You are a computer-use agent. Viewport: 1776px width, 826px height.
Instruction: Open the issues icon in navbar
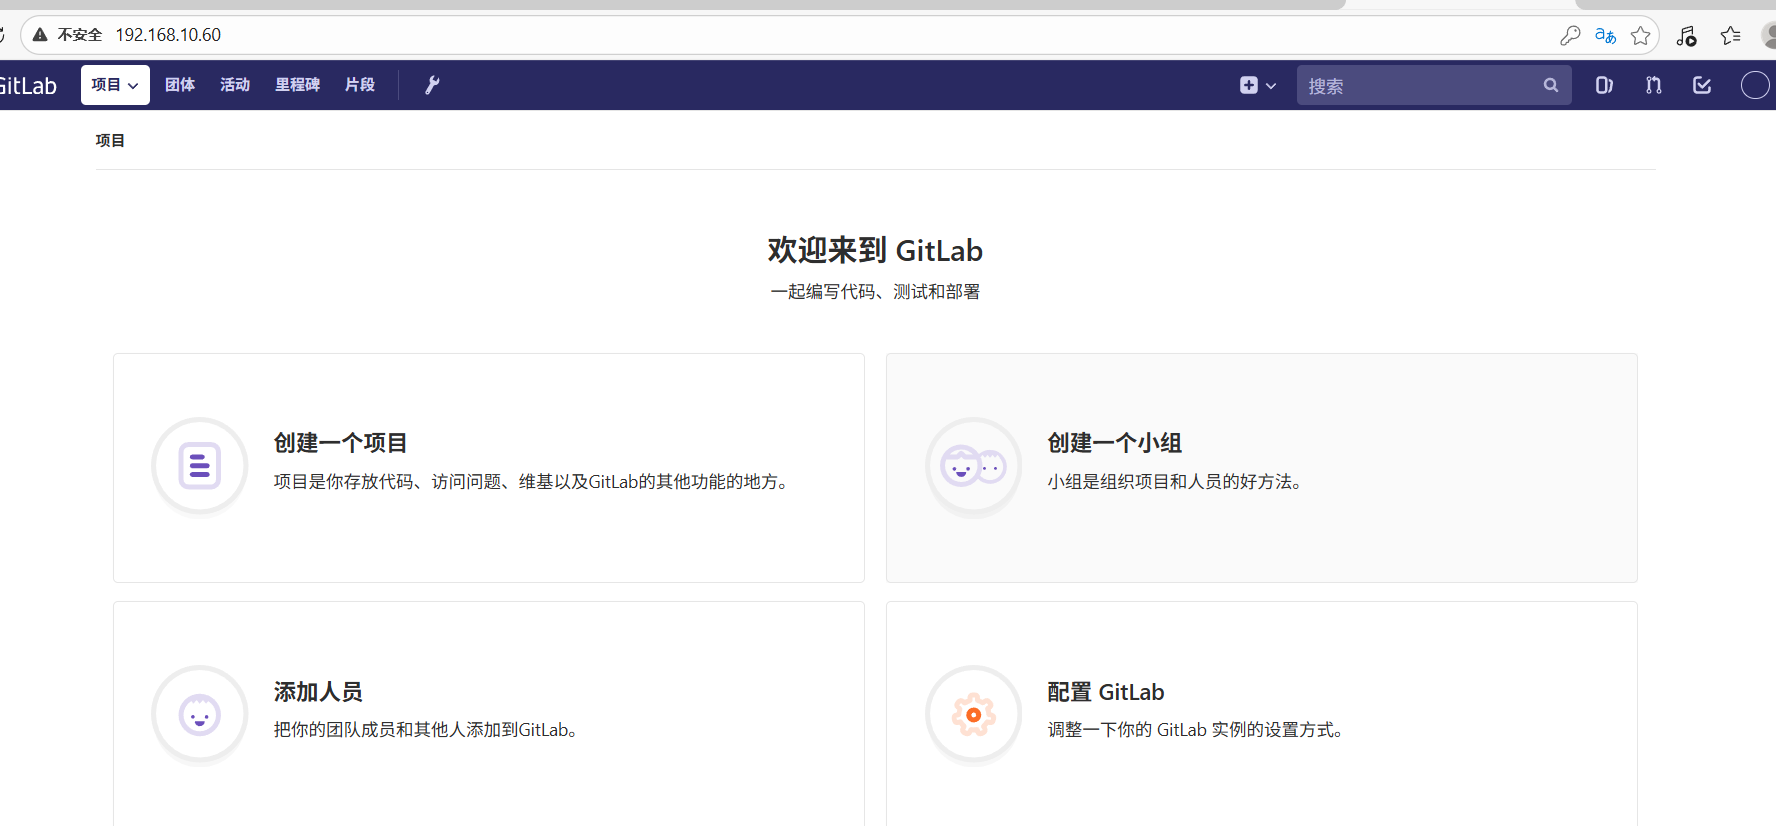click(1604, 85)
